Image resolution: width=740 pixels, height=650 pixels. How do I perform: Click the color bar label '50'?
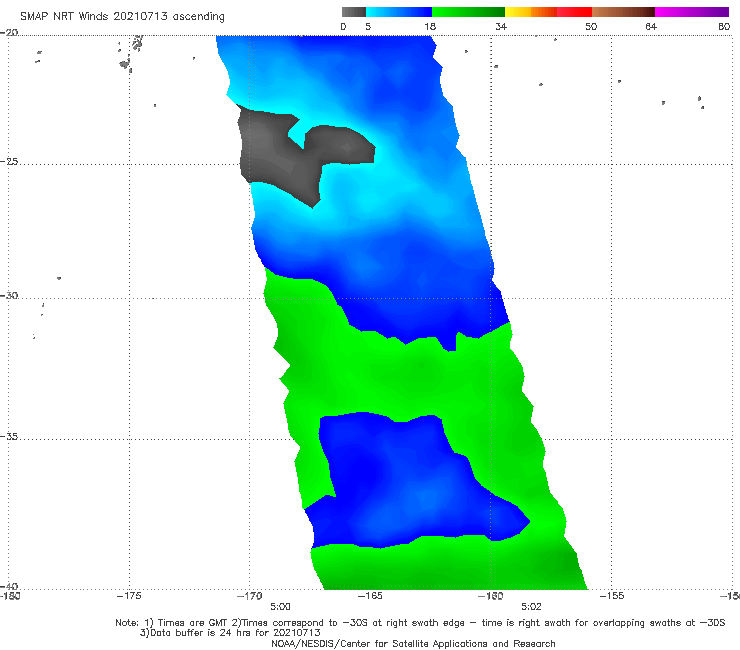(591, 26)
